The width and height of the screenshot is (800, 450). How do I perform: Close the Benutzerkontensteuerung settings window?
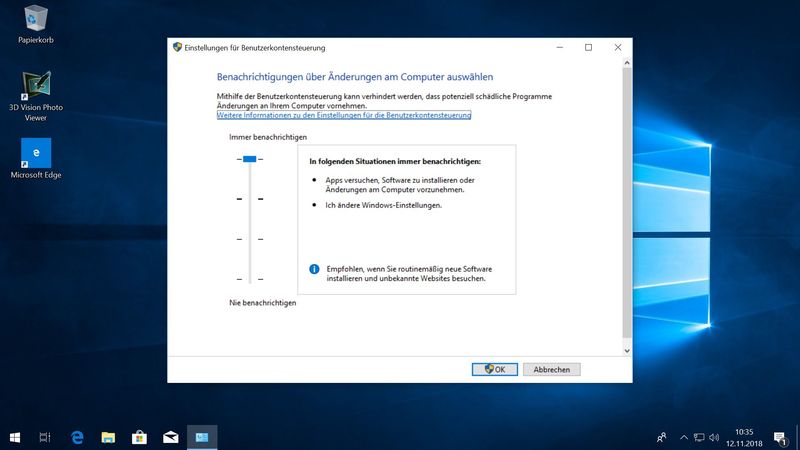coord(618,47)
